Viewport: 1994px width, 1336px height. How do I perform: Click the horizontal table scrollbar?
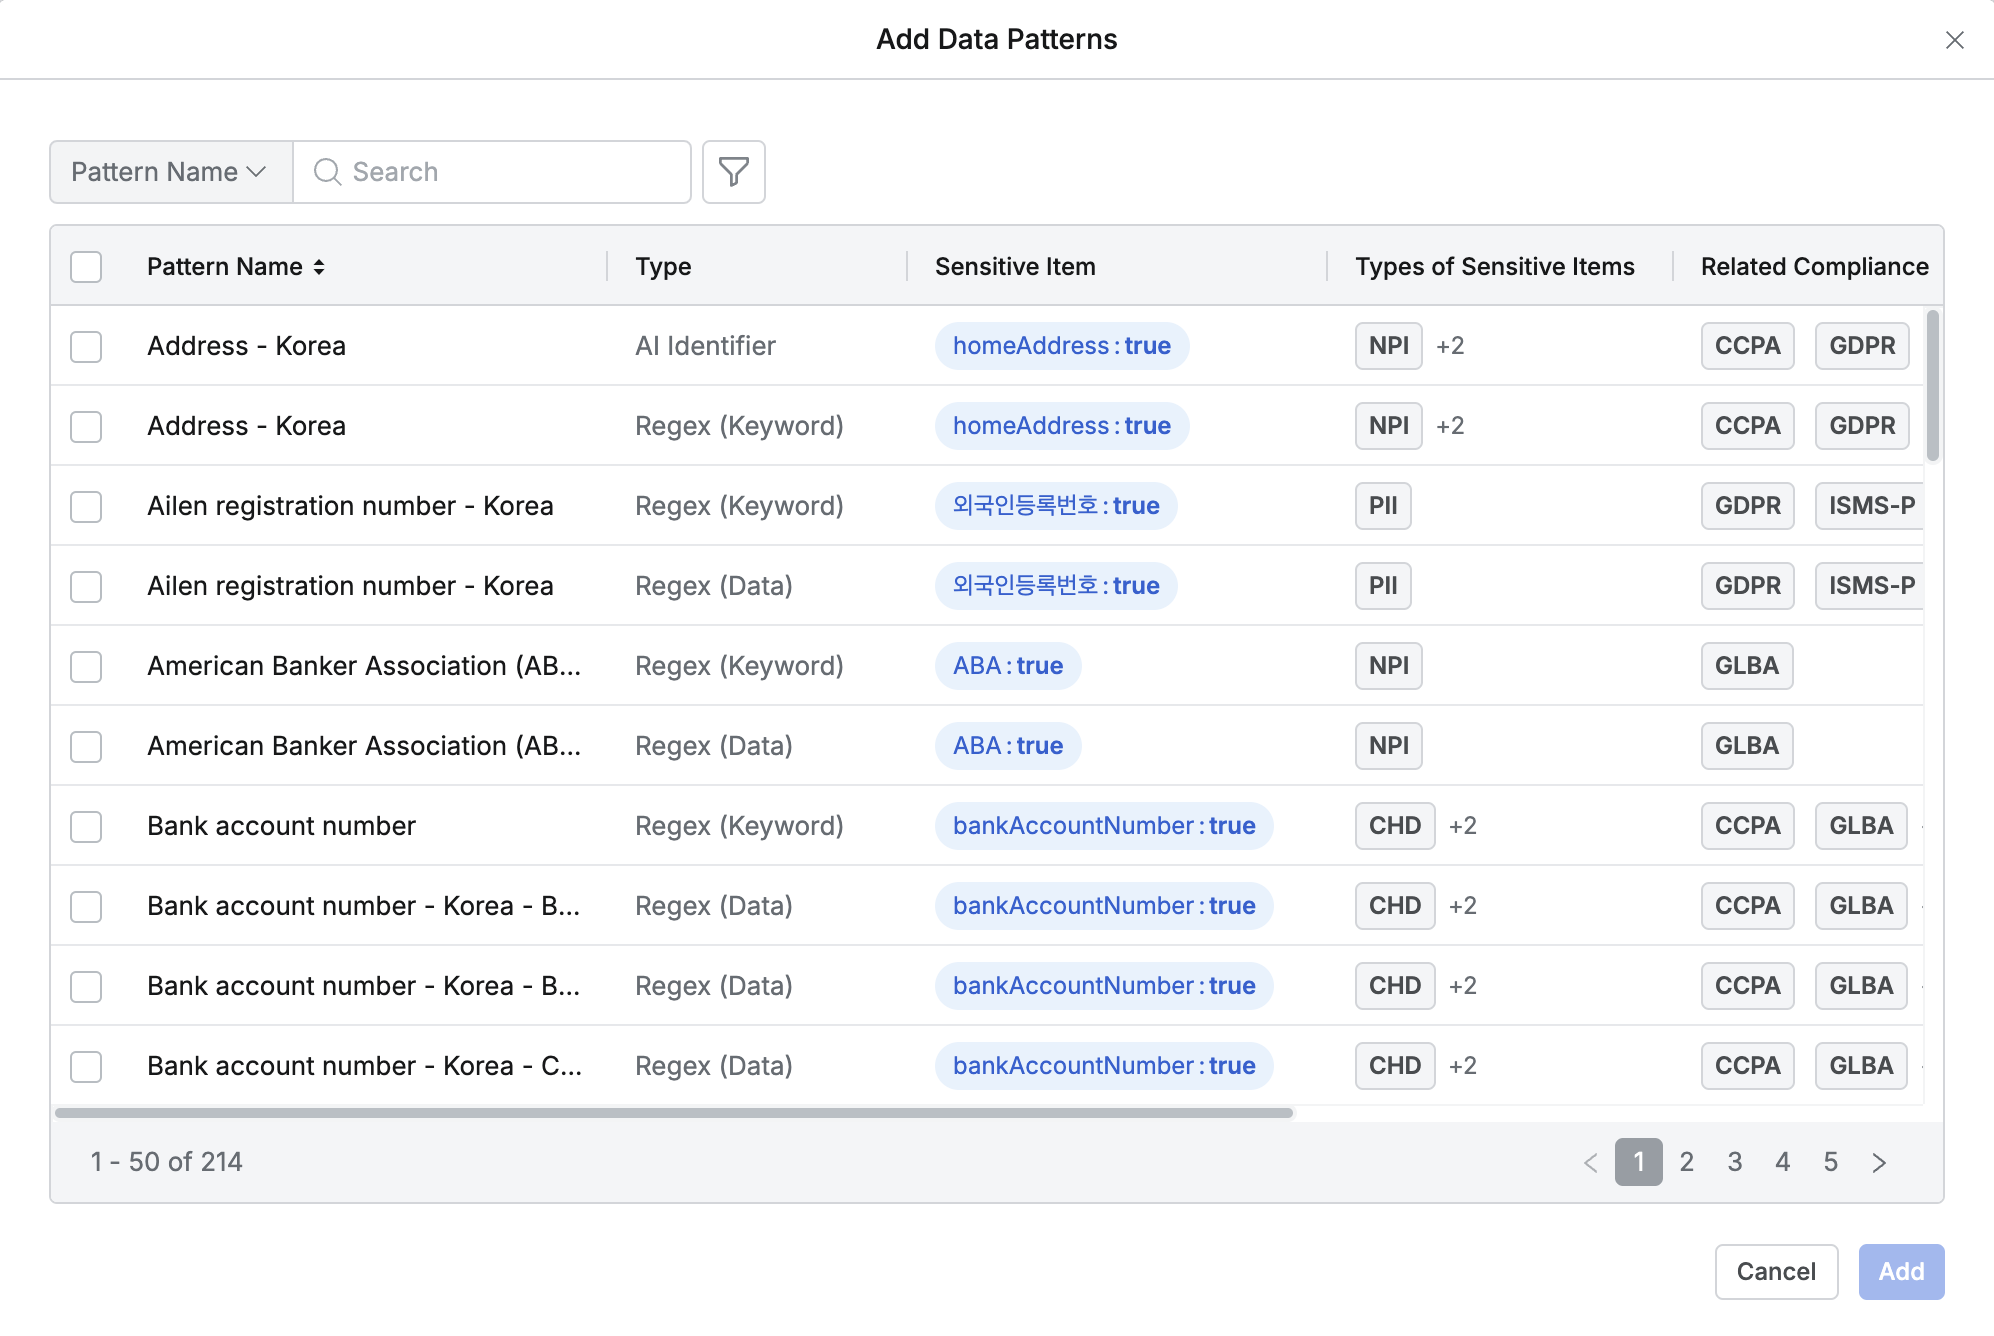pos(674,1113)
